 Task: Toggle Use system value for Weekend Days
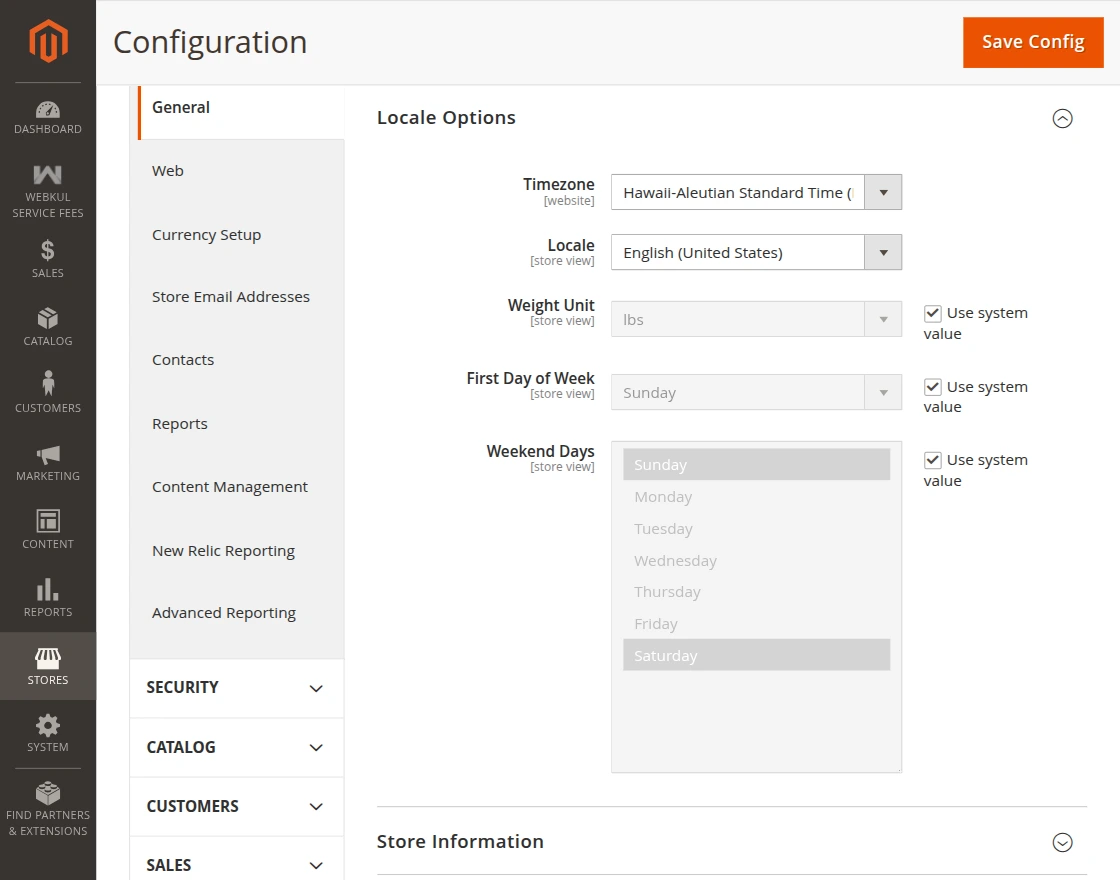coord(933,460)
